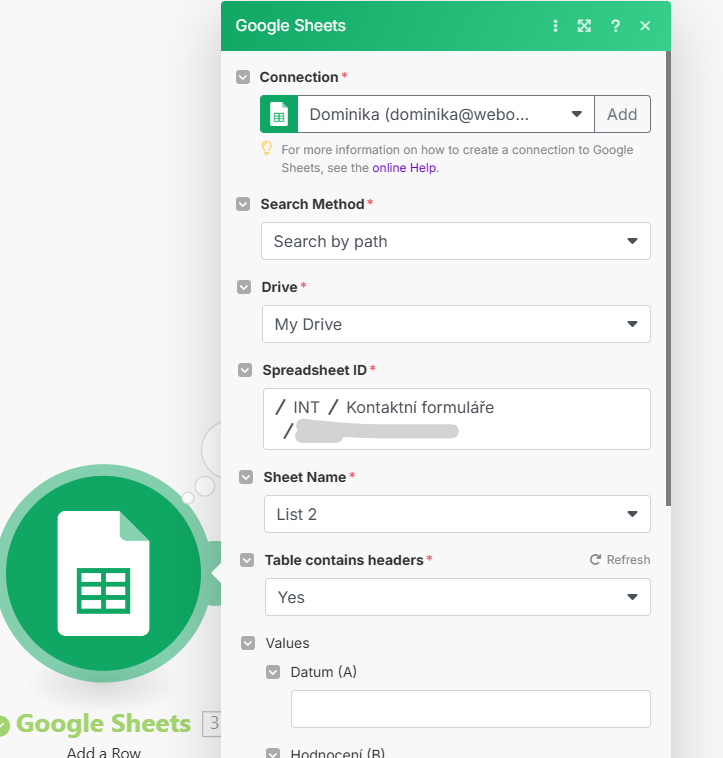This screenshot has height=758, width=723.
Task: Close the Google Sheets settings panel
Action: [645, 26]
